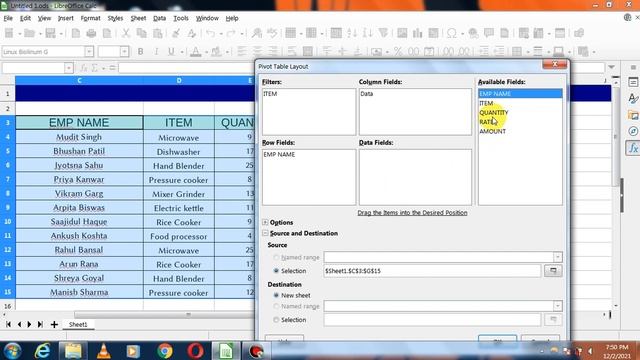The image size is (640, 360).
Task: Click the Italic formatting icon
Action: tap(156, 51)
